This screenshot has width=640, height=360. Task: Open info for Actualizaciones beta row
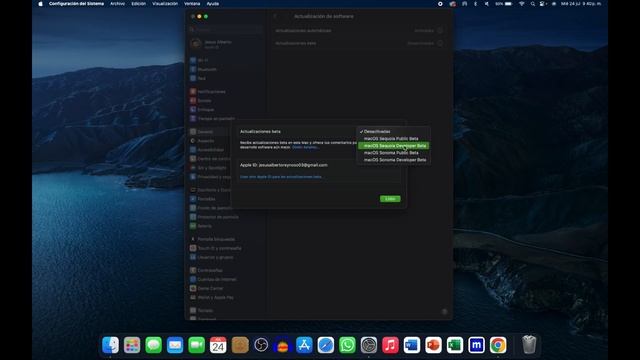[x=440, y=43]
